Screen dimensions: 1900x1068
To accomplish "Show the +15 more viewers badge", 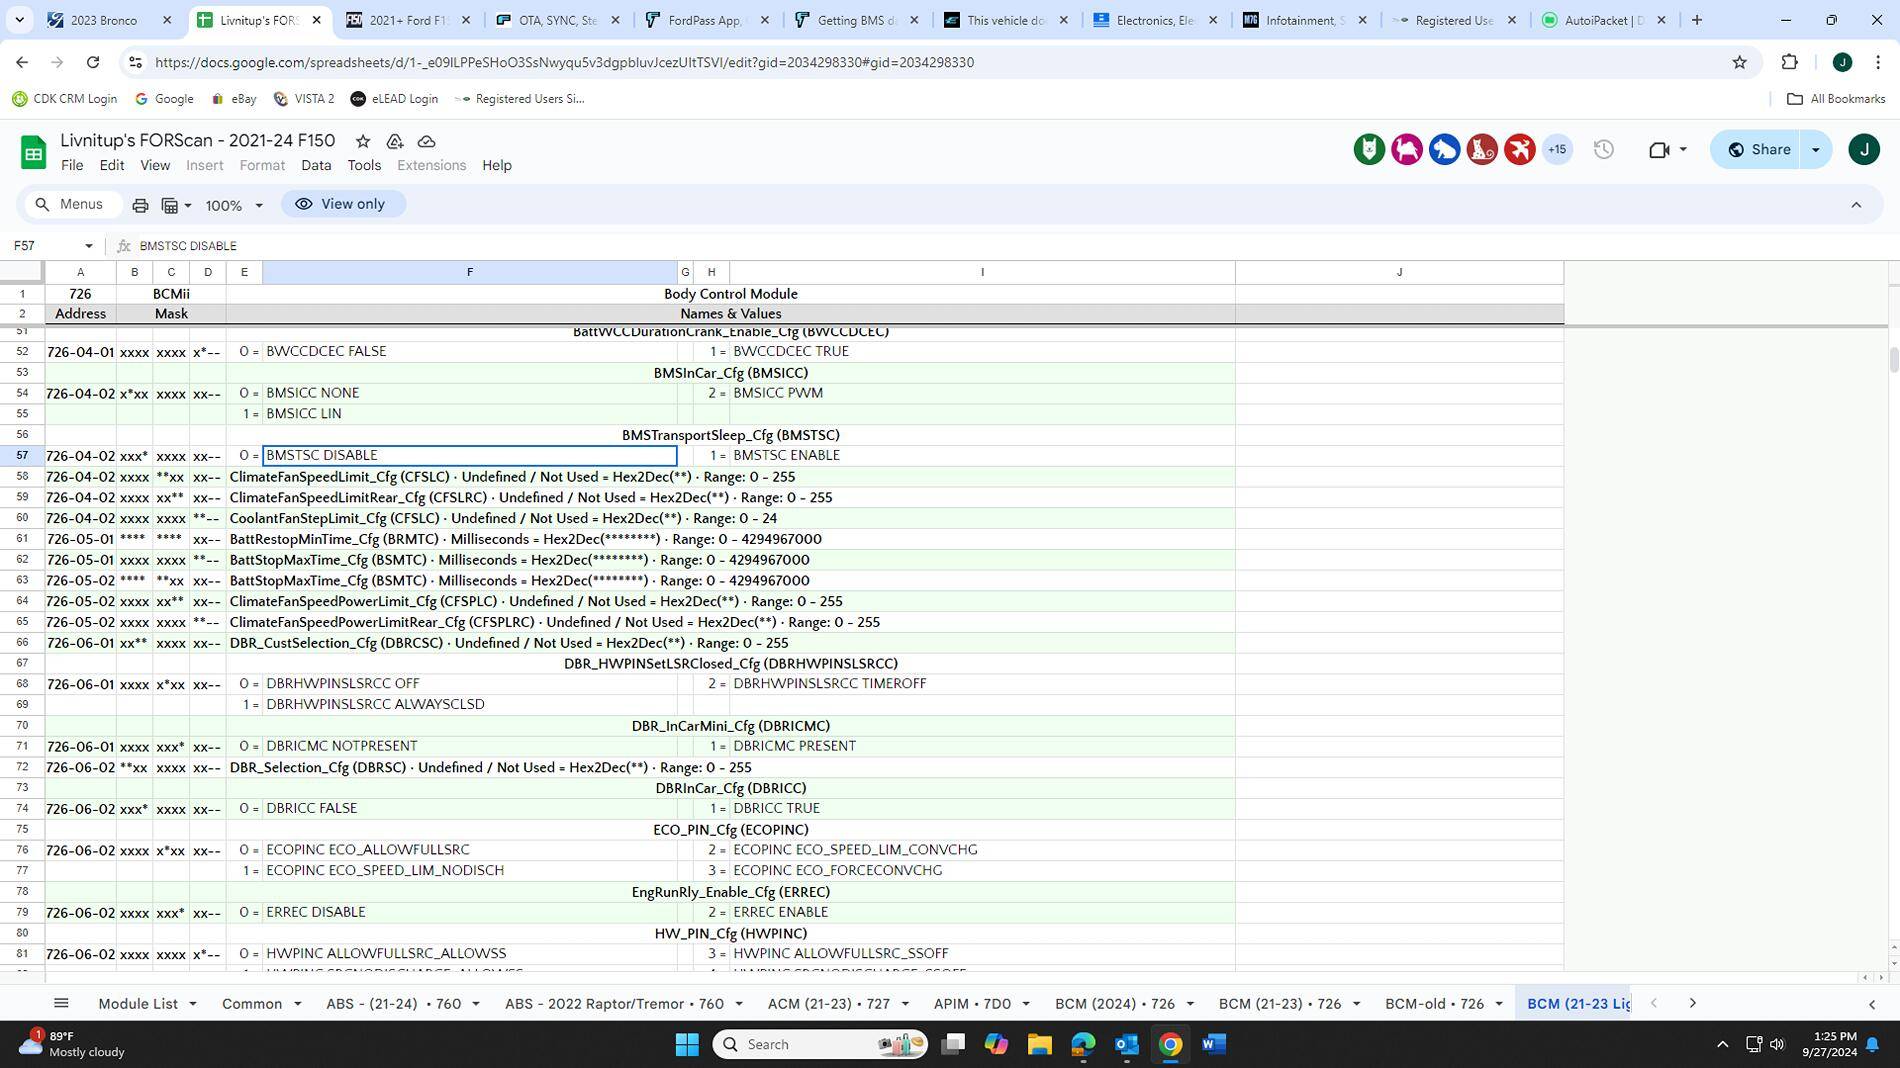I will [1557, 150].
